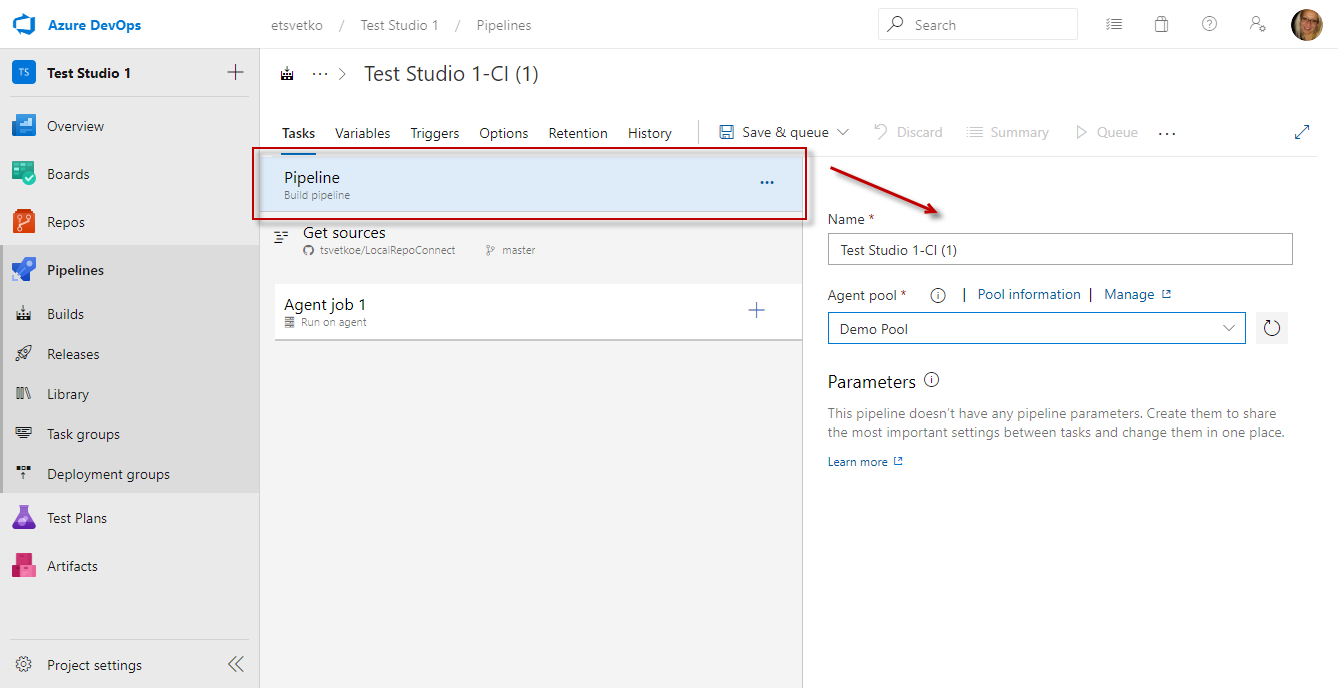
Task: Click the Summary button
Action: pyautogui.click(x=1008, y=132)
